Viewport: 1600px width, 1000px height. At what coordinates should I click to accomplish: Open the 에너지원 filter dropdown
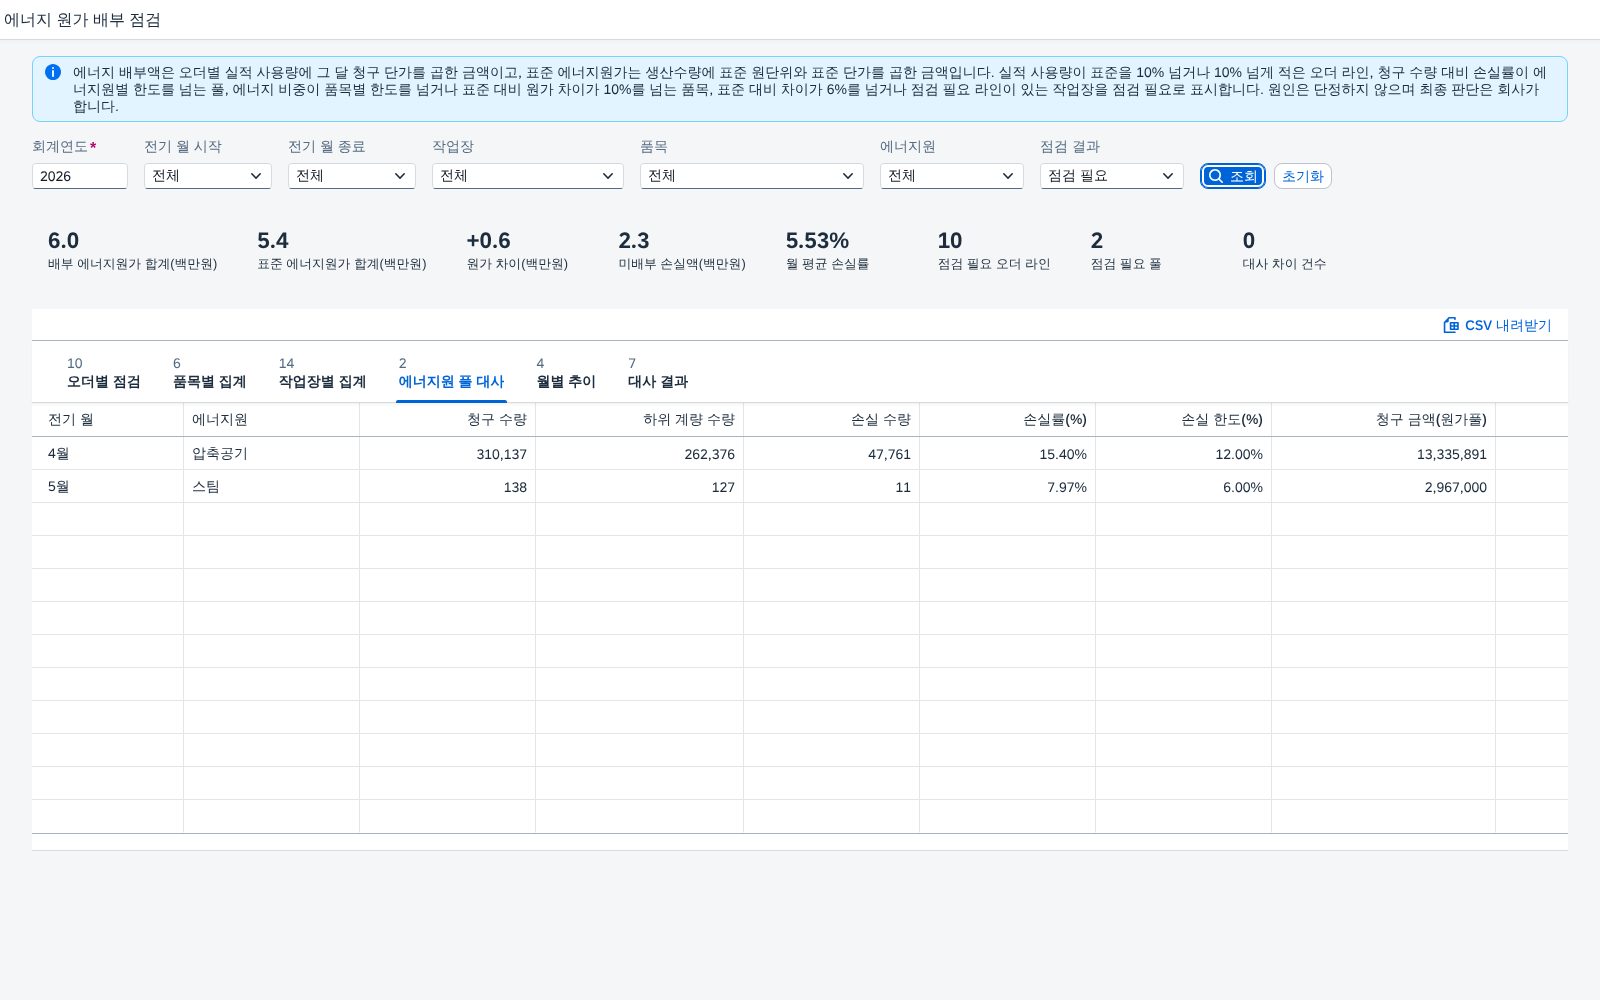pyautogui.click(x=952, y=176)
